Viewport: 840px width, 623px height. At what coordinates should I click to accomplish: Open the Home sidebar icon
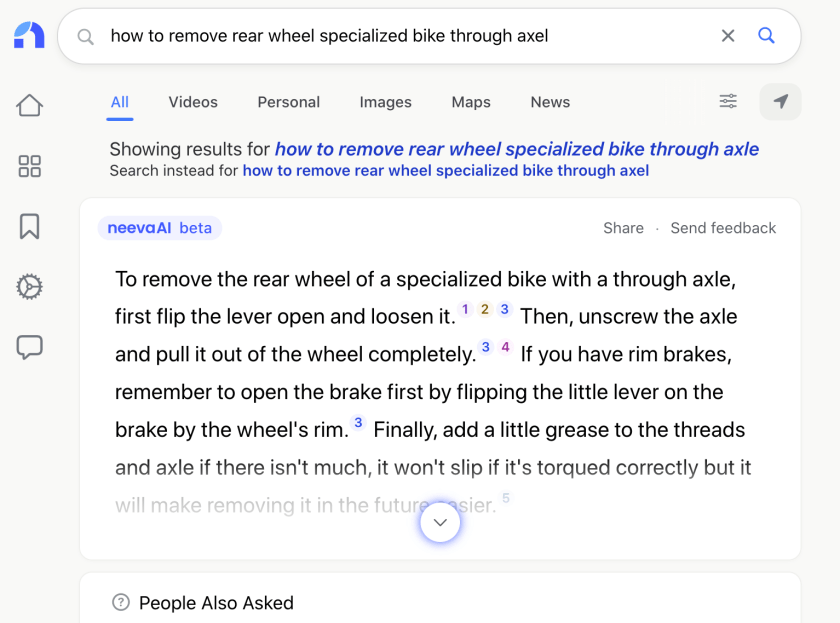click(x=29, y=105)
